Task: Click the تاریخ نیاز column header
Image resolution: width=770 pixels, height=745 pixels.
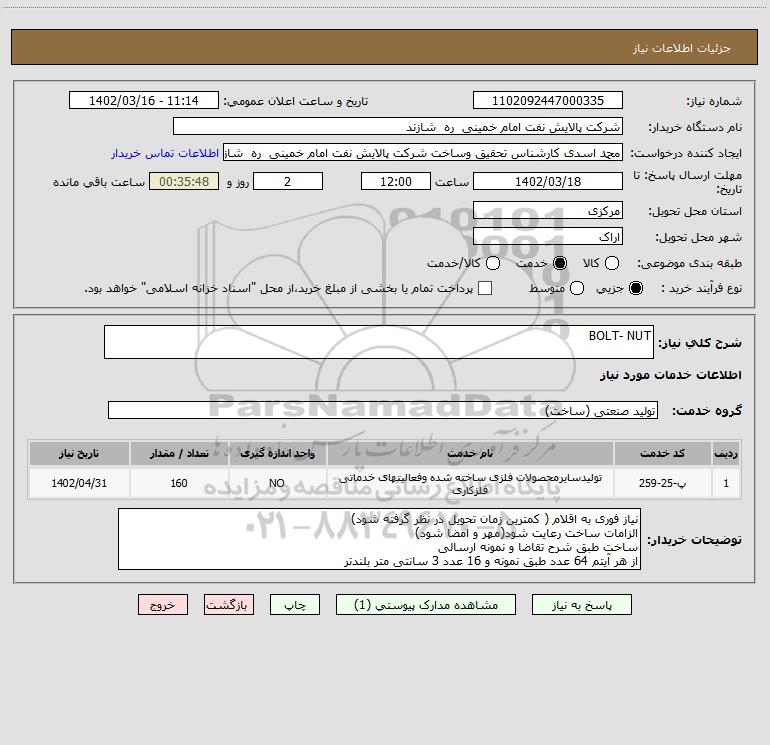Action: (x=79, y=453)
